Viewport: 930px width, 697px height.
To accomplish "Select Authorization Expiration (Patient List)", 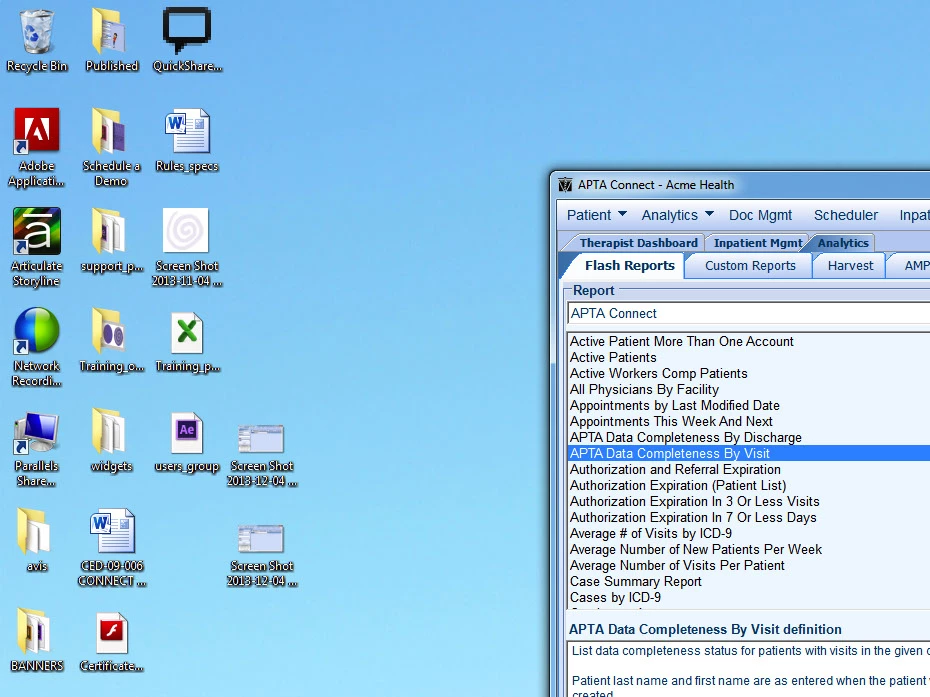I will pyautogui.click(x=749, y=486).
